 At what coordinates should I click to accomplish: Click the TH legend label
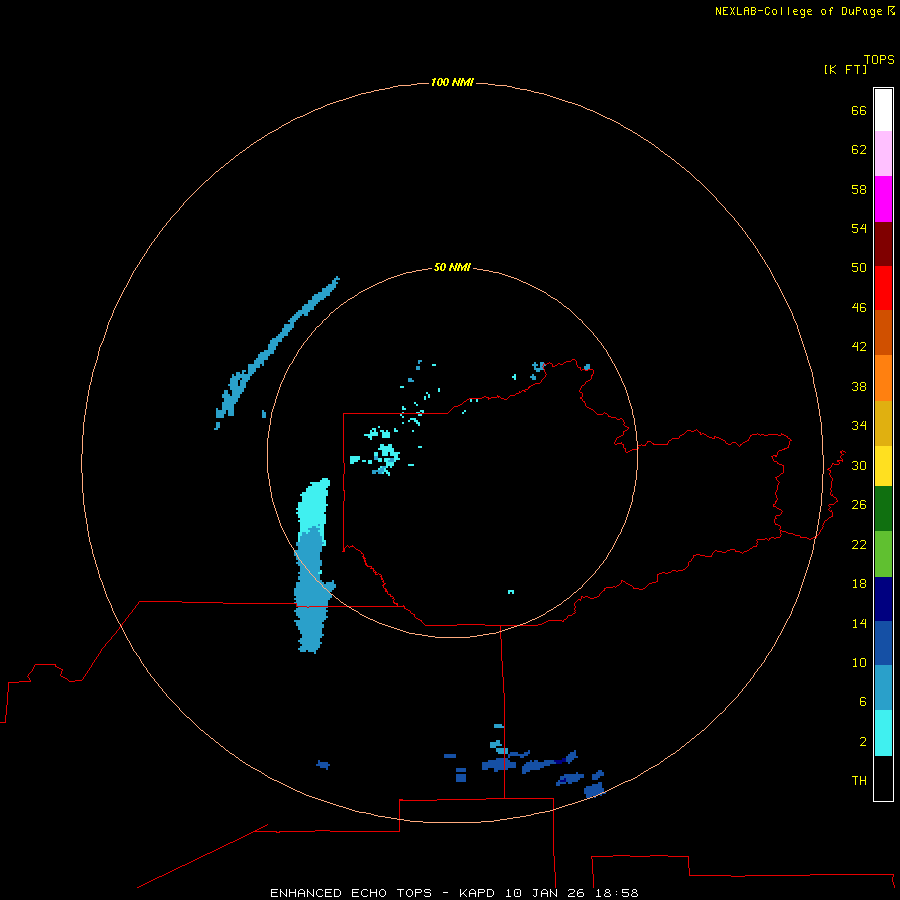pos(859,781)
